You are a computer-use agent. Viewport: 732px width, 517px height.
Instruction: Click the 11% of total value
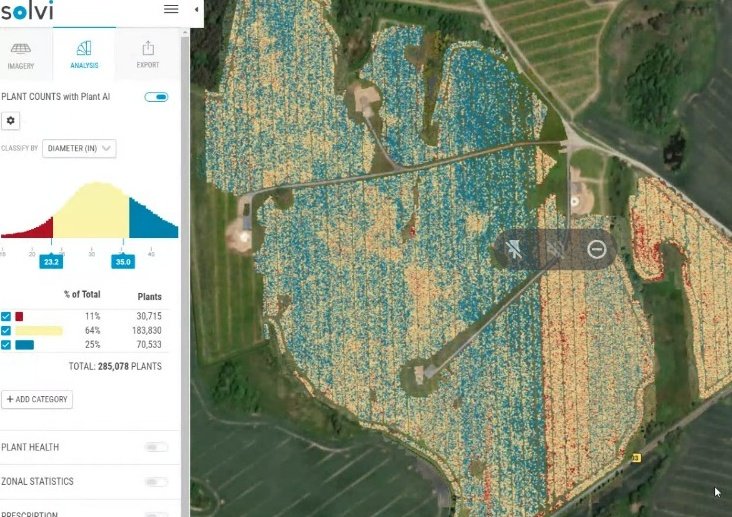92,316
